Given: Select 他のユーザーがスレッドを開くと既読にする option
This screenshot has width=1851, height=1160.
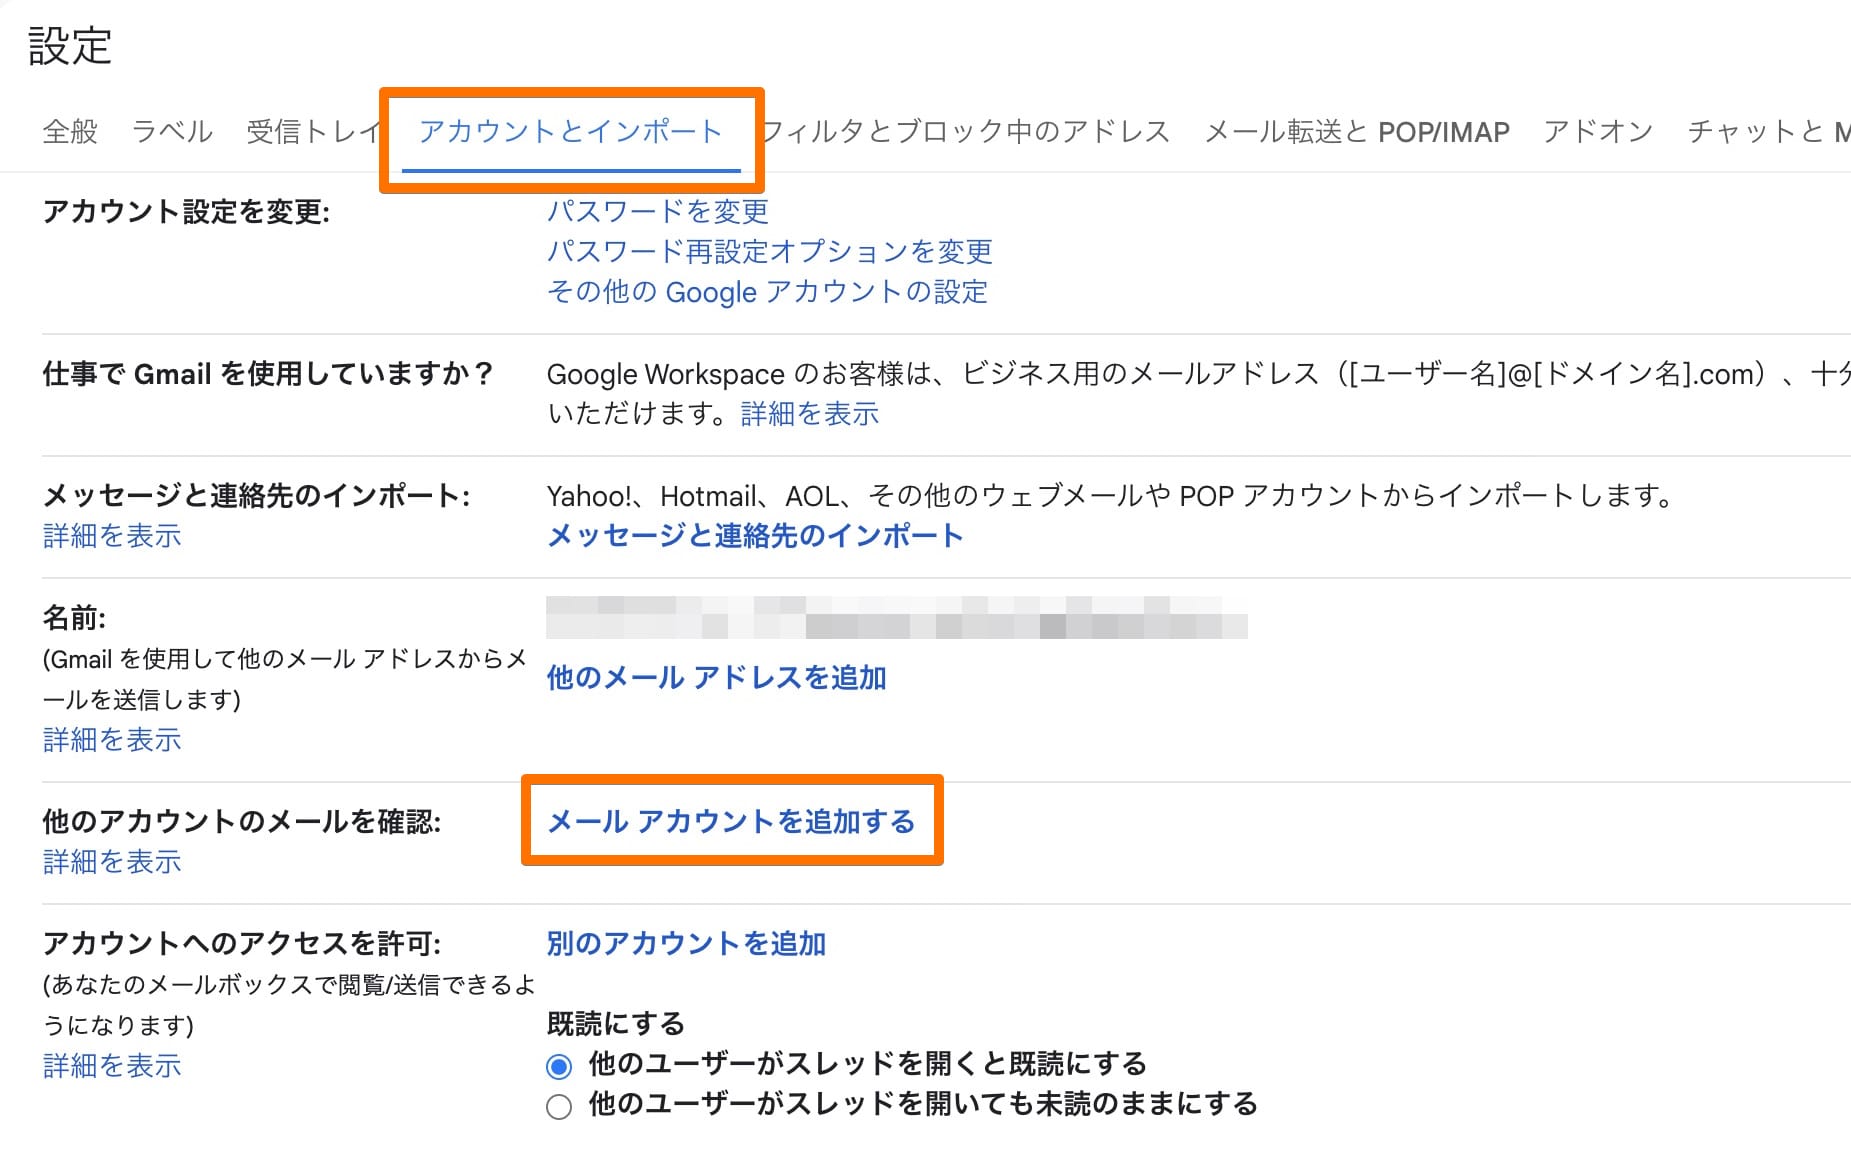Looking at the screenshot, I should click(x=558, y=1065).
